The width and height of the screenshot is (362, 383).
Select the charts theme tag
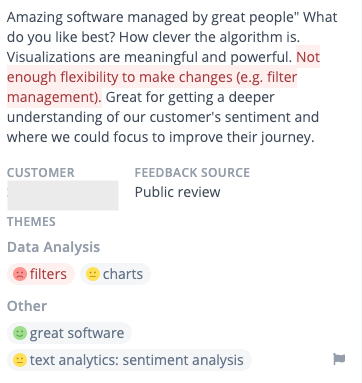pos(115,274)
